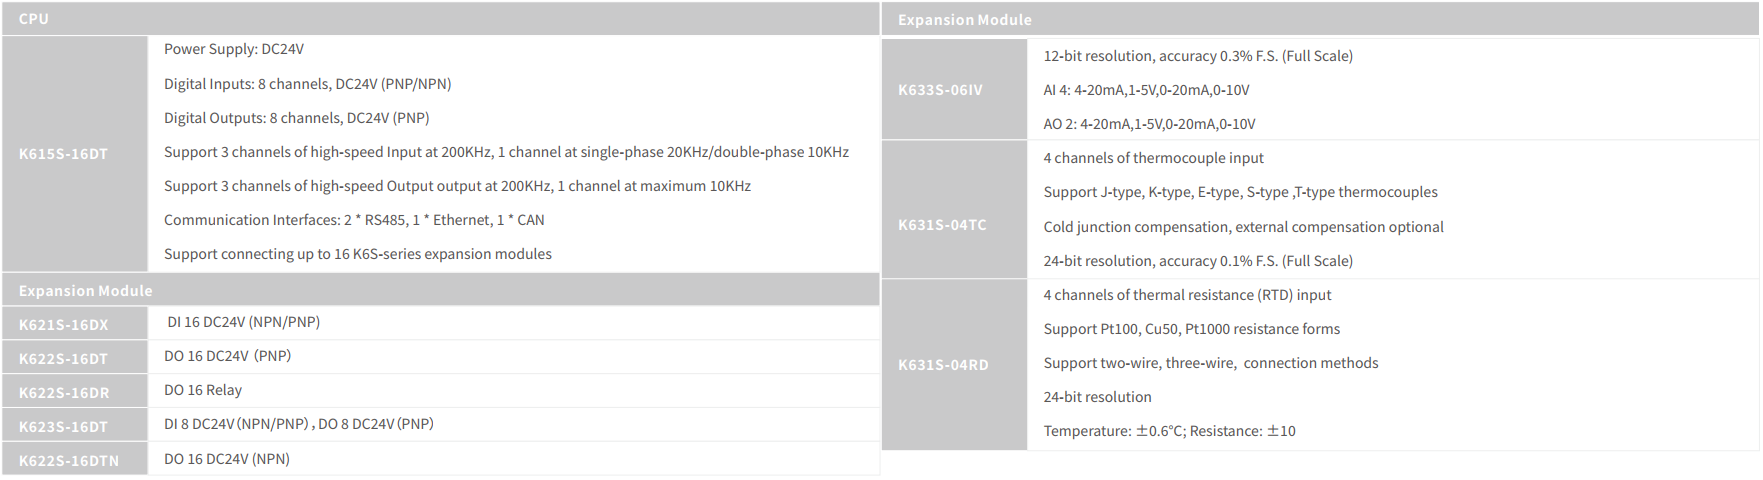
Task: Select the DO 16 DC24V (NPN) description
Action: (227, 459)
